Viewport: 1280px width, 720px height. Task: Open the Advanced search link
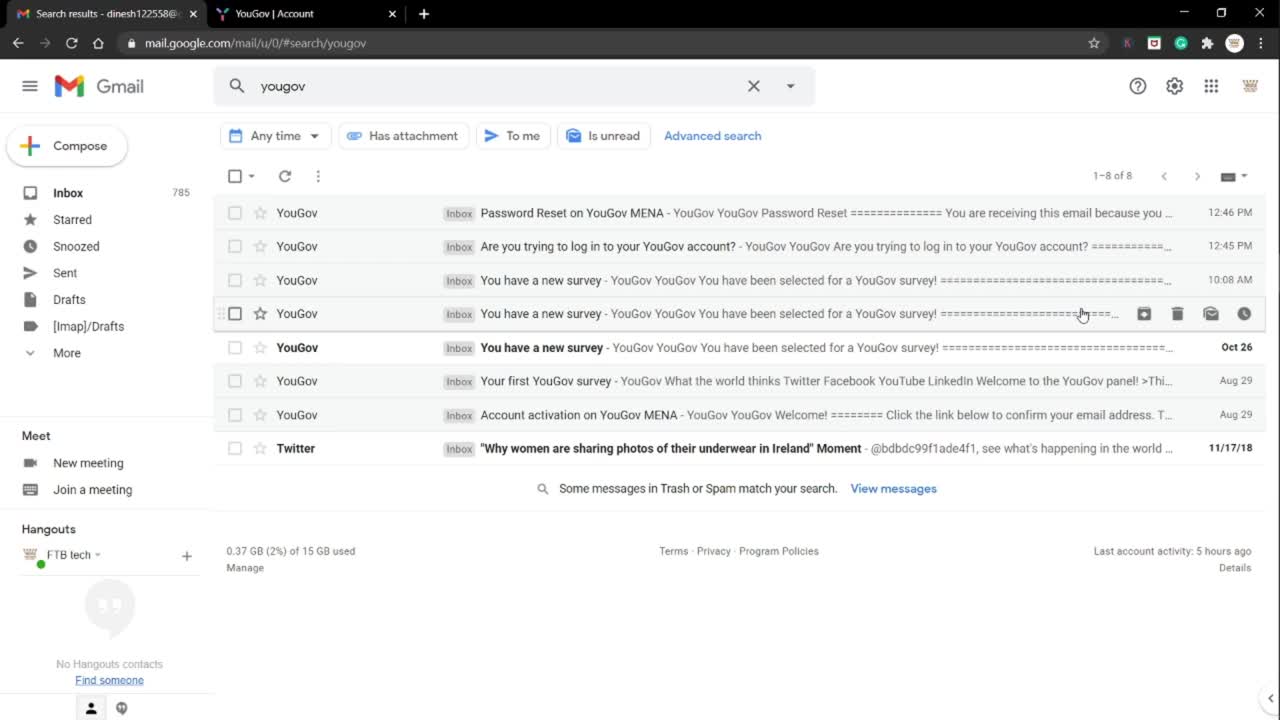(713, 136)
